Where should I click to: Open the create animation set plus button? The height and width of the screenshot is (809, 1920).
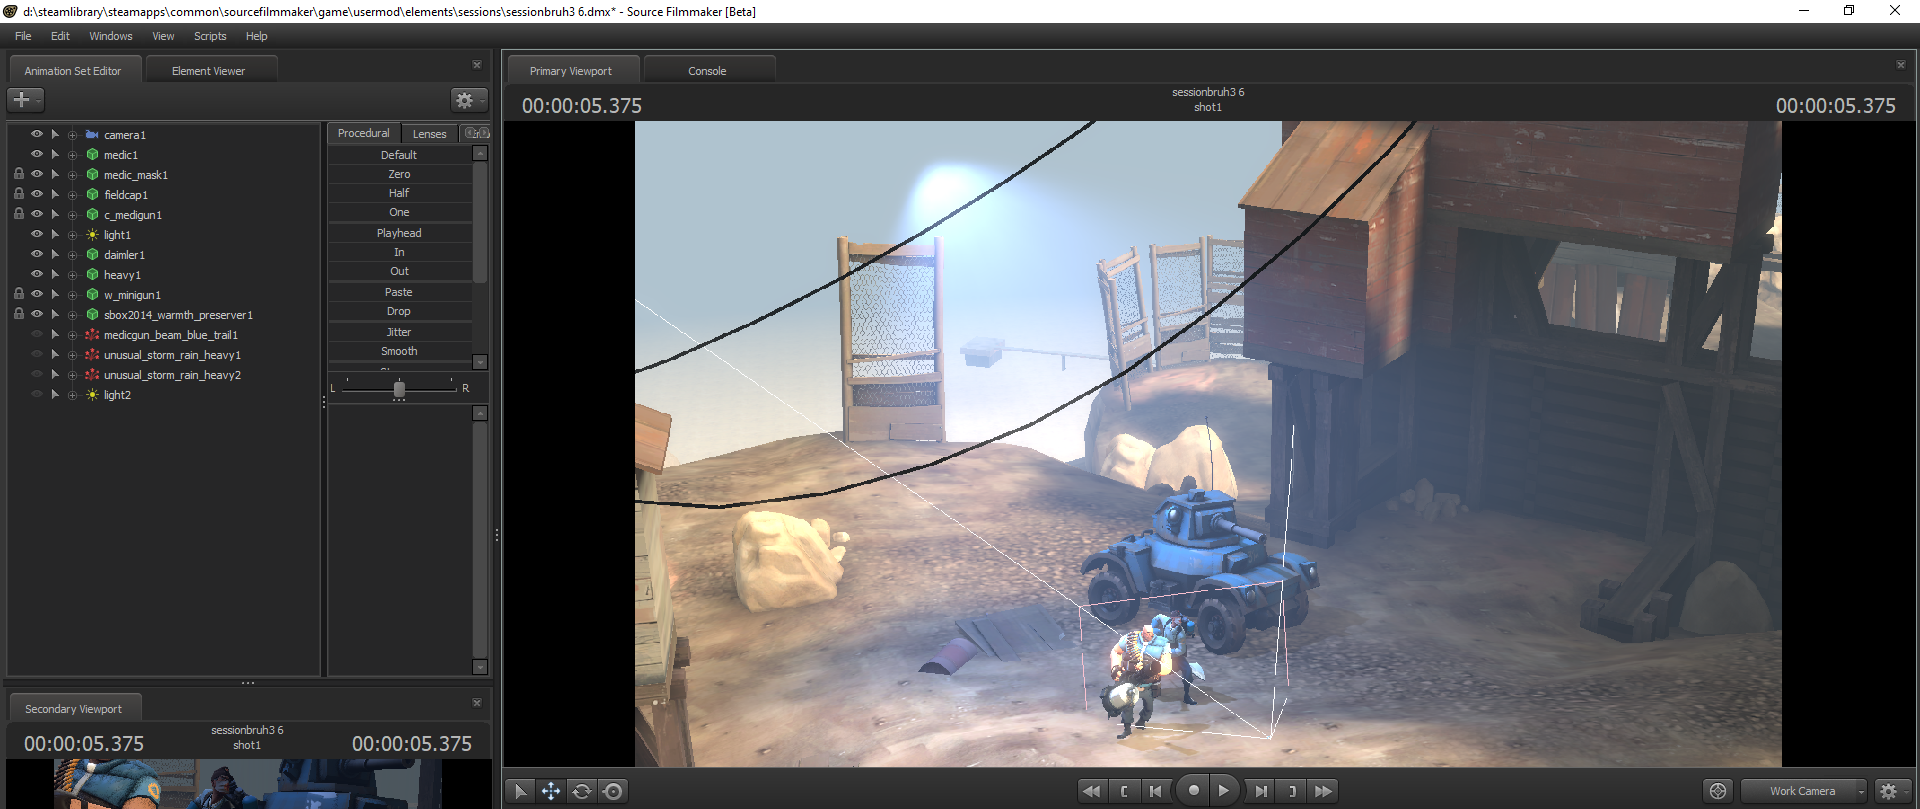25,100
